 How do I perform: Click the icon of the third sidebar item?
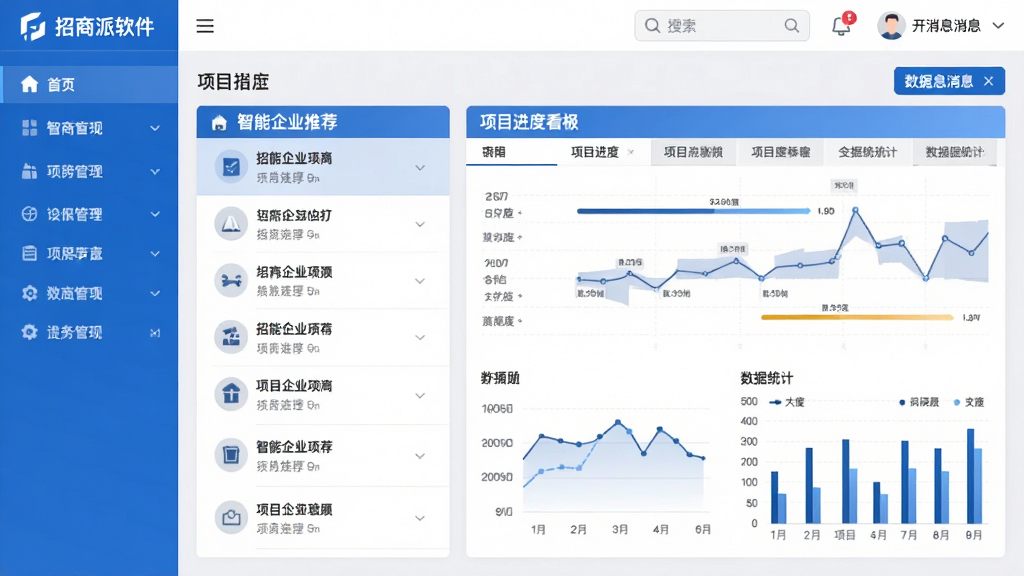click(29, 171)
